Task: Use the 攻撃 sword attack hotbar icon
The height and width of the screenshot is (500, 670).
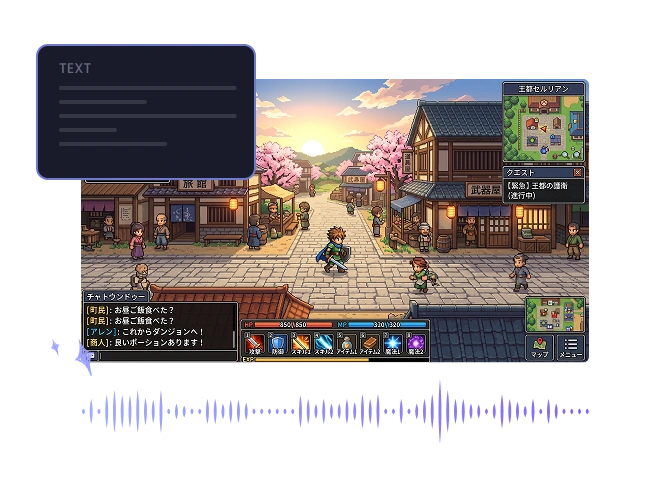Action: 255,344
